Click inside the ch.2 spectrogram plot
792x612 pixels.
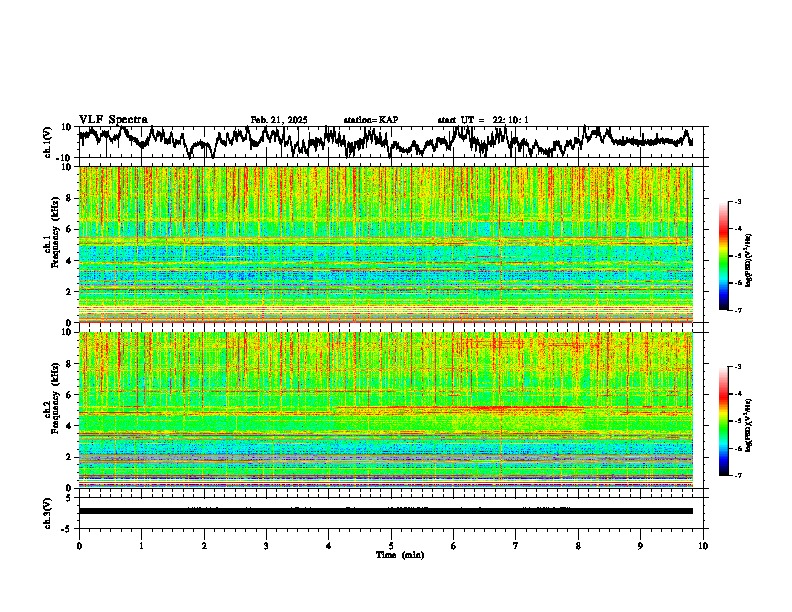coord(385,410)
